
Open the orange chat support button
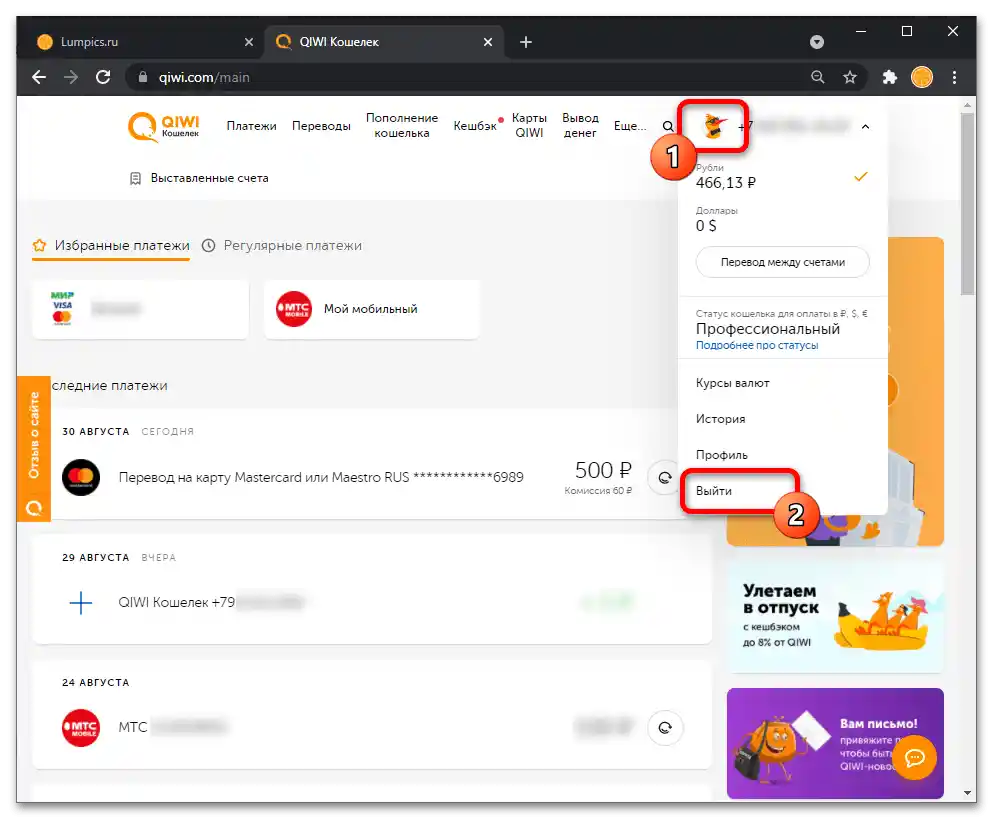tap(915, 757)
